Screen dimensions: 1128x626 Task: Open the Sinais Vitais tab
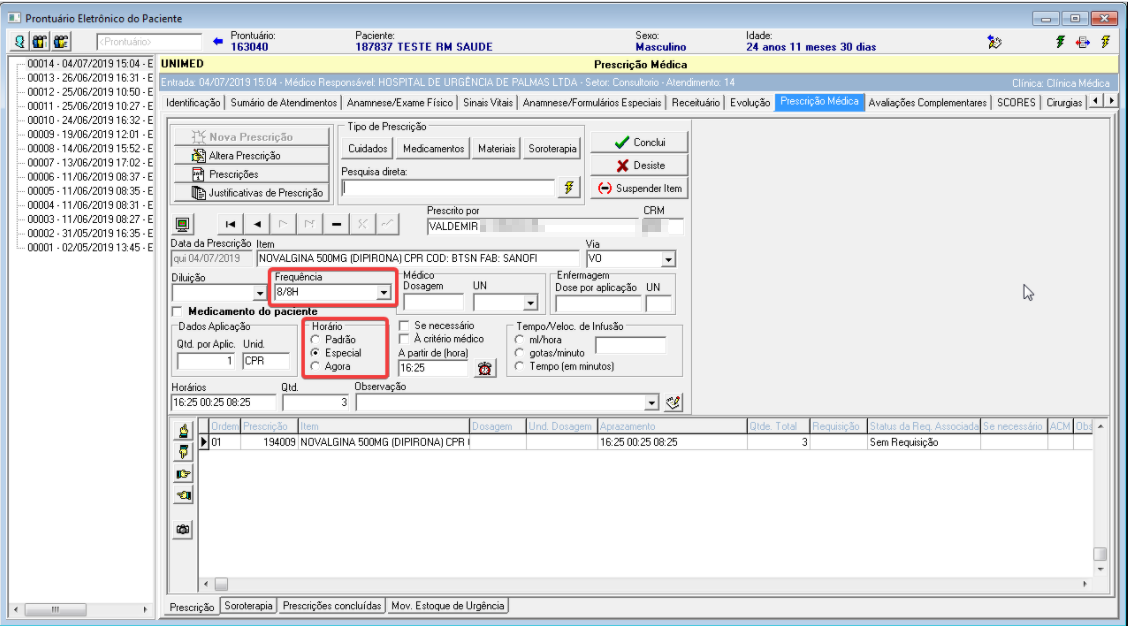click(488, 103)
